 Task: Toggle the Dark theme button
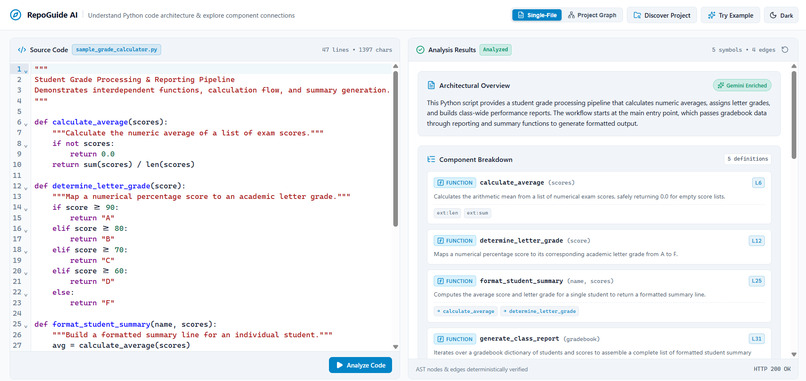781,15
